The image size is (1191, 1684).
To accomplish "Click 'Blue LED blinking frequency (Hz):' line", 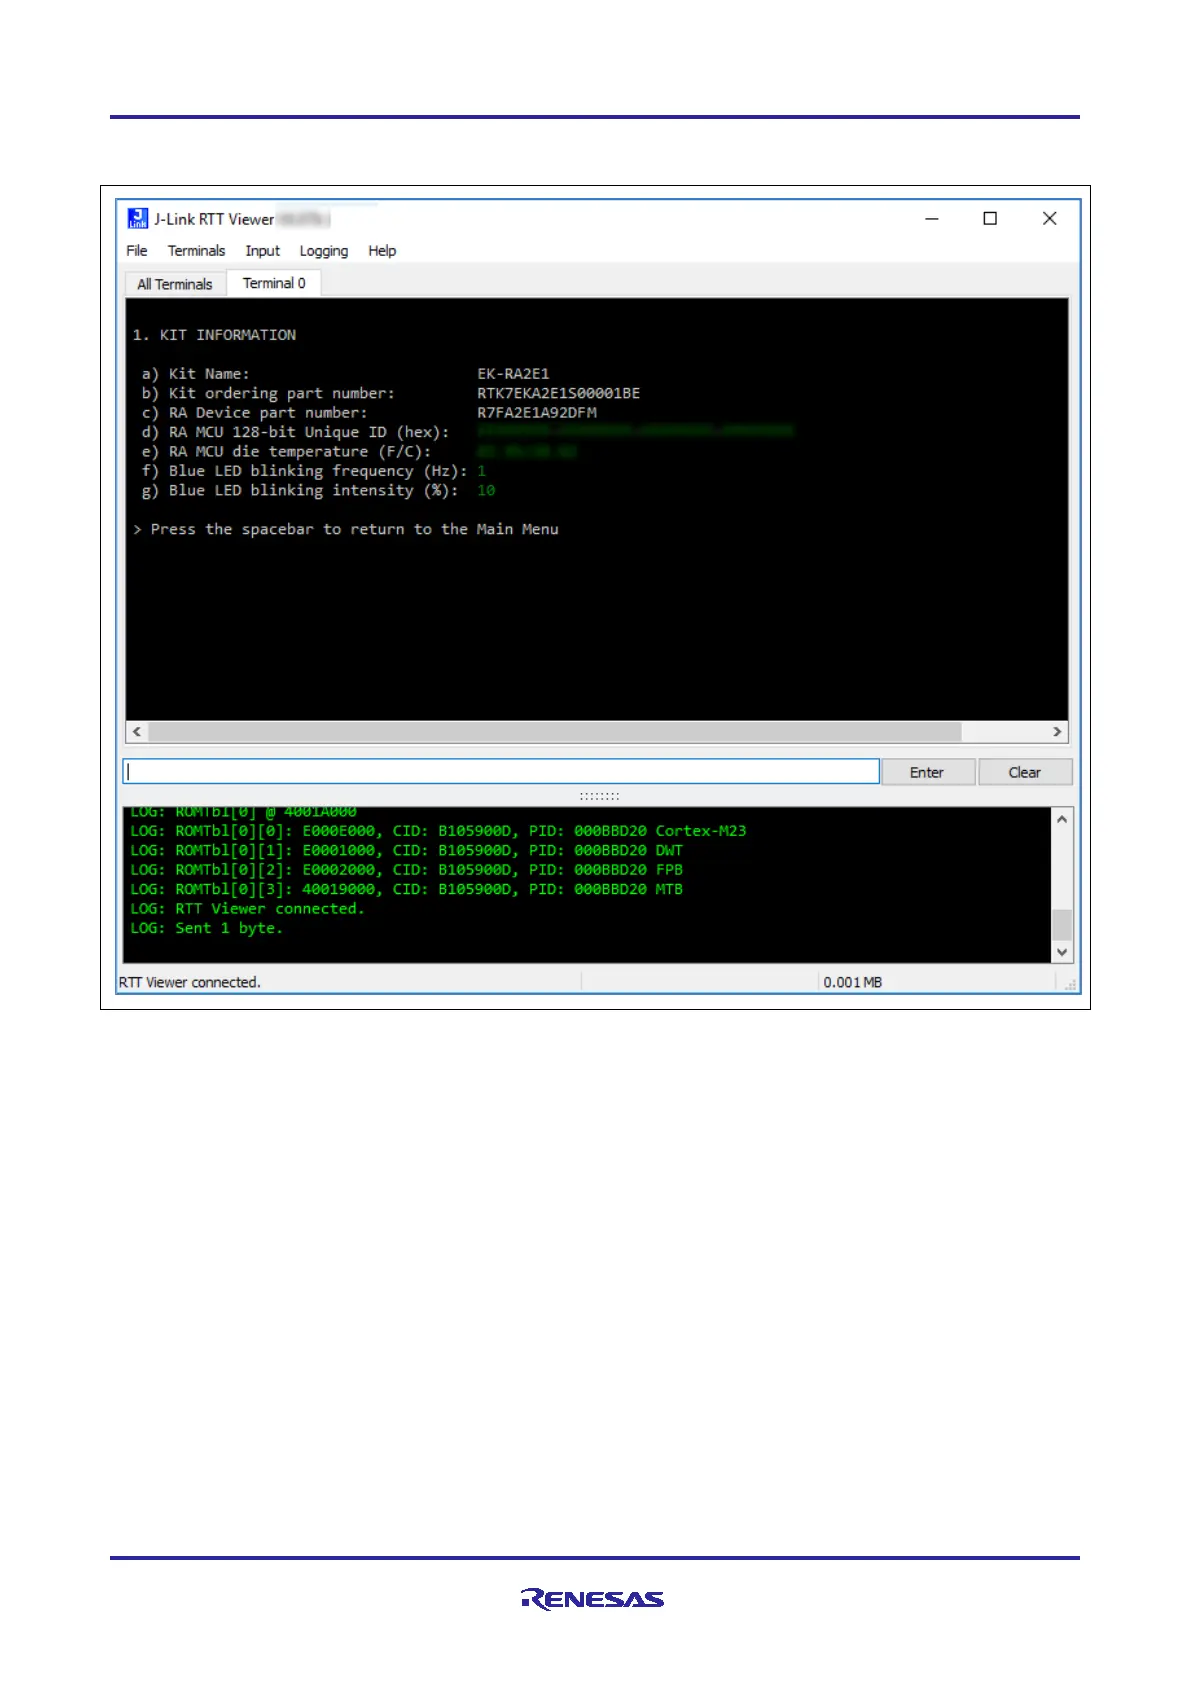I will pyautogui.click(x=314, y=471).
